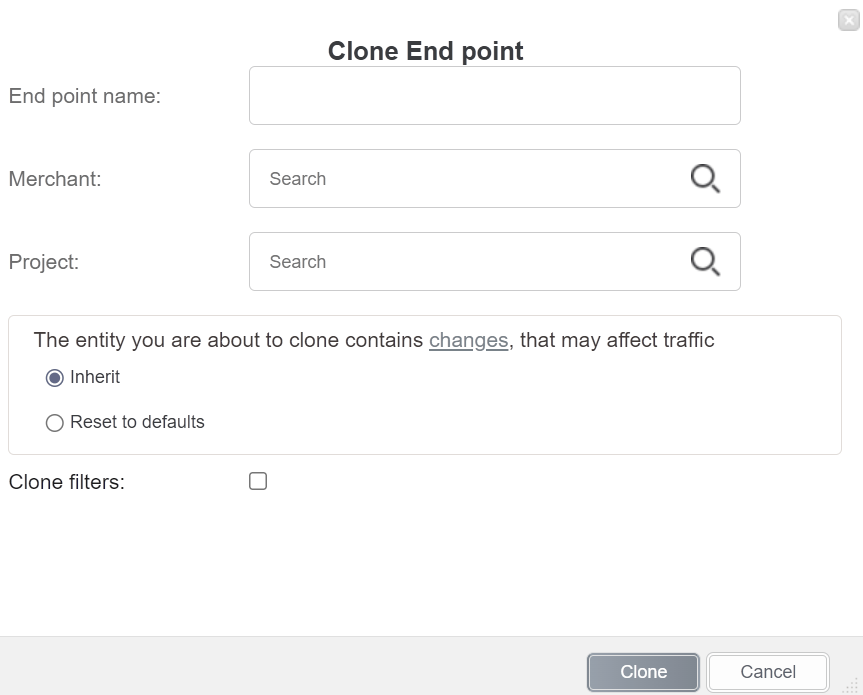Click the "End point name:" label

(85, 96)
